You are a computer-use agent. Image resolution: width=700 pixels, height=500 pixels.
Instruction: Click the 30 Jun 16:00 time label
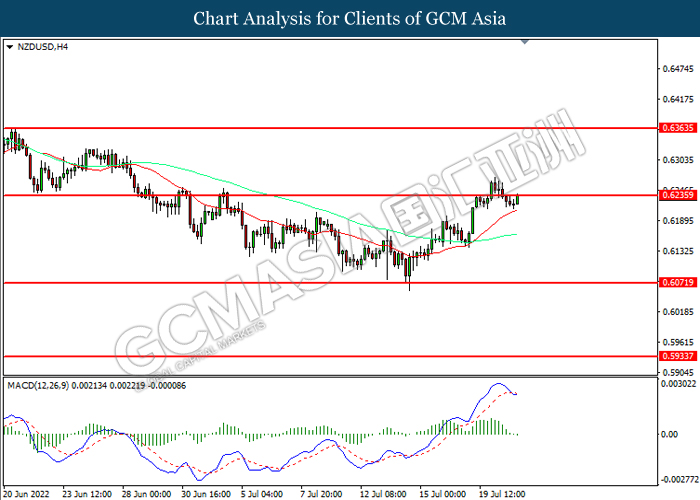coord(206,494)
